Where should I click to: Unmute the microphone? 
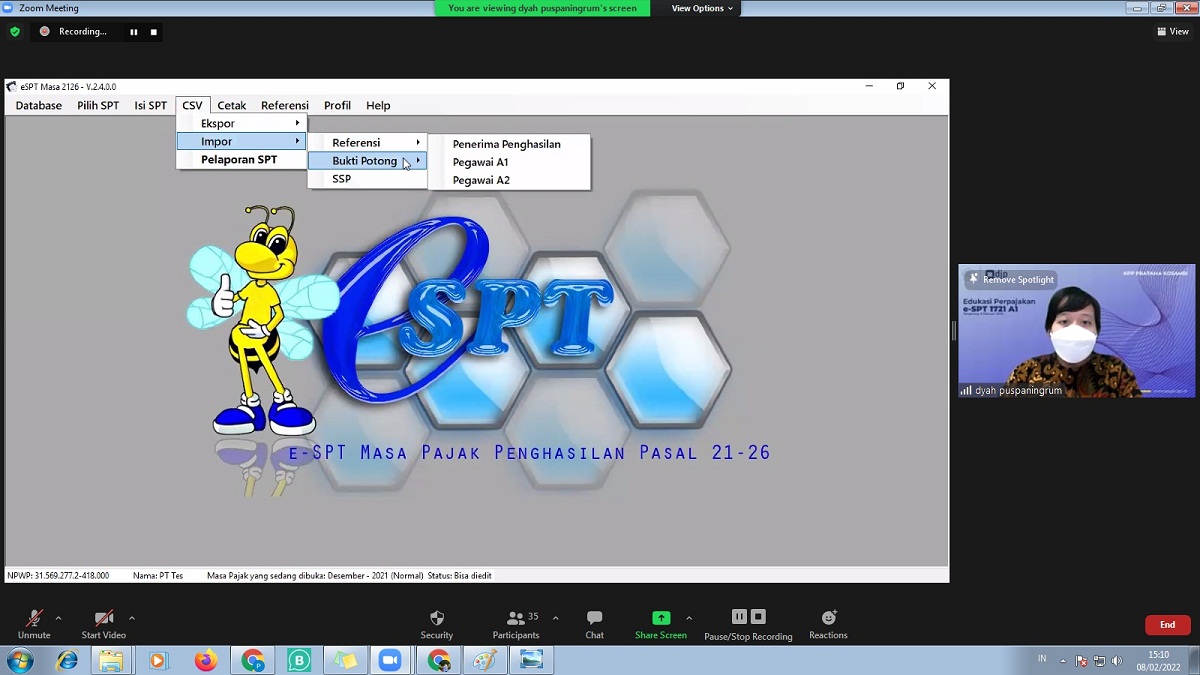[34, 618]
